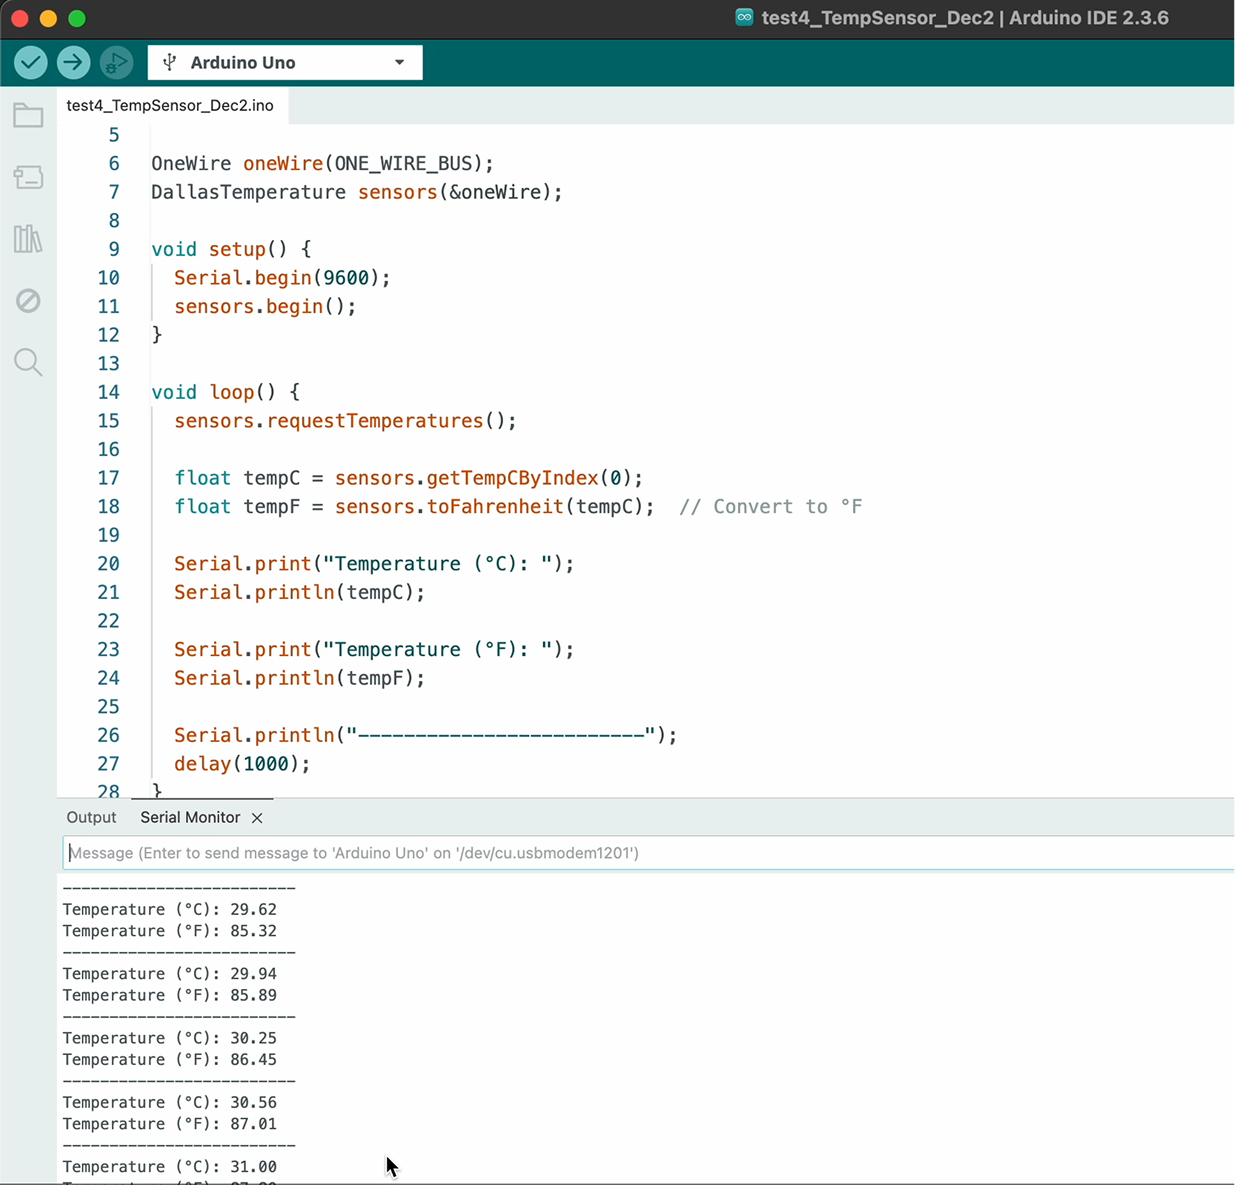Start the debugger with the Debug icon
Image resolution: width=1235 pixels, height=1185 pixels.
[x=116, y=63]
